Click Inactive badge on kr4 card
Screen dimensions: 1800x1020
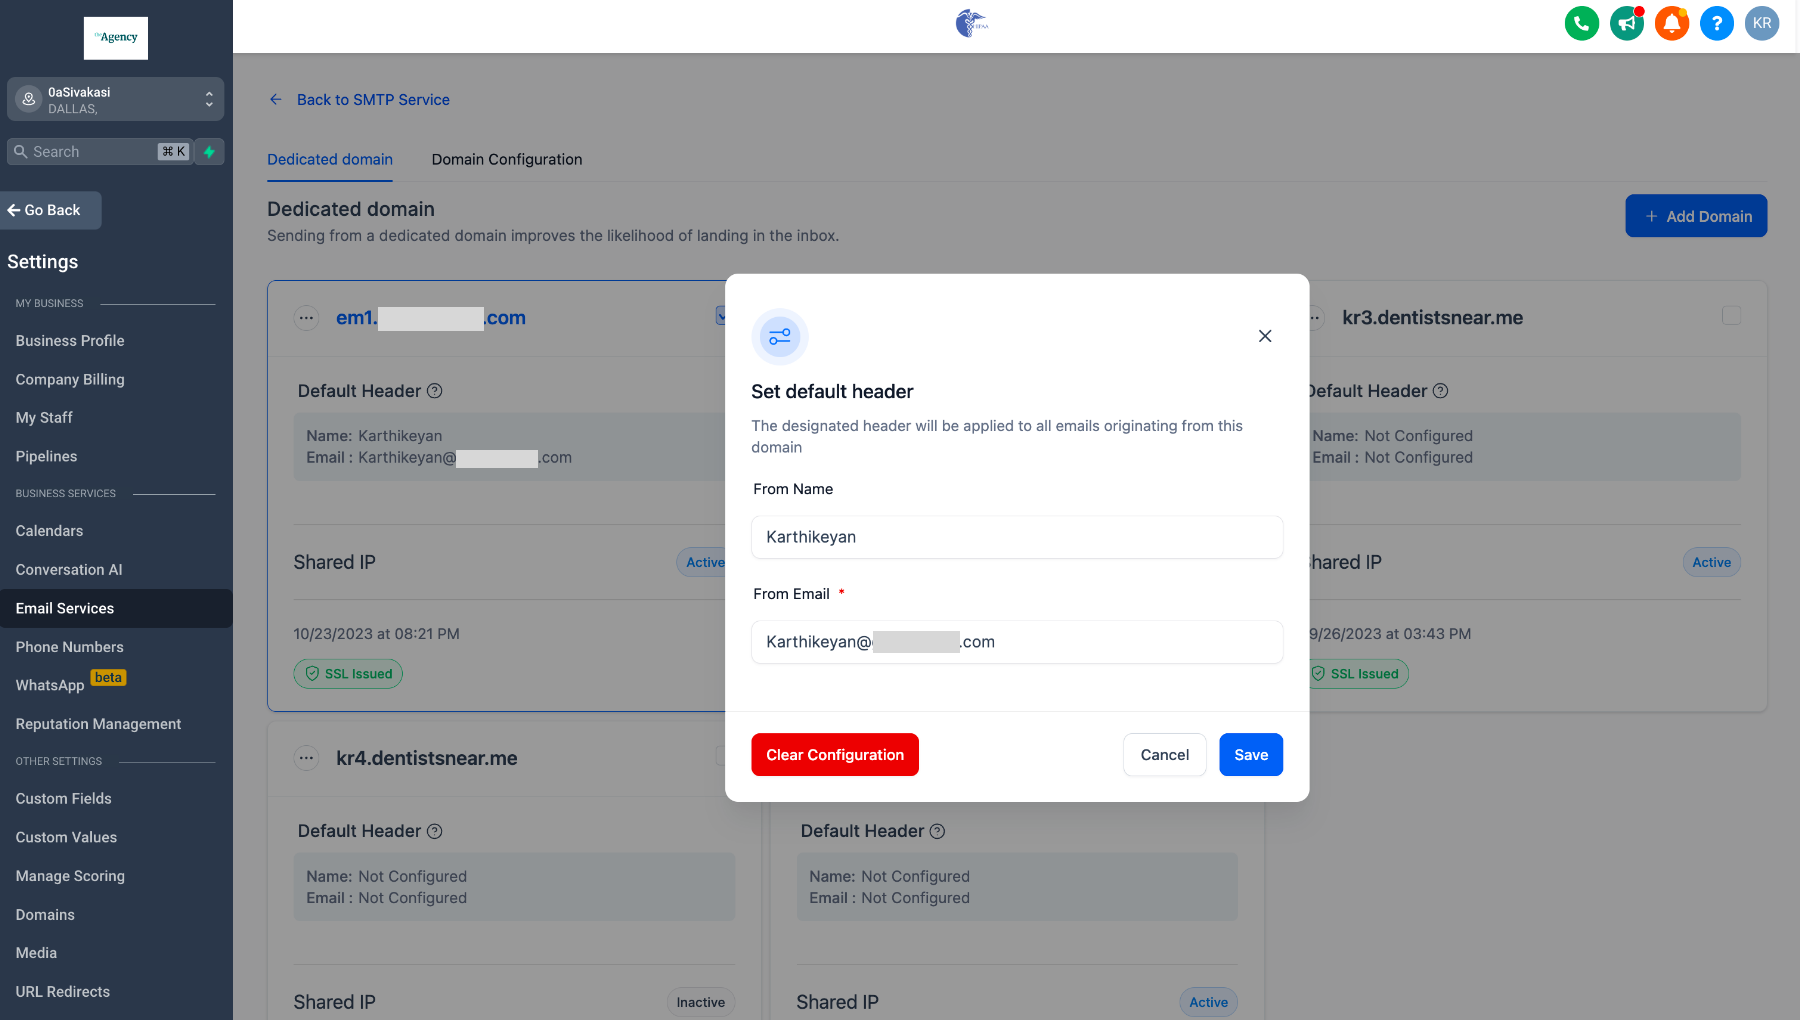click(701, 1002)
